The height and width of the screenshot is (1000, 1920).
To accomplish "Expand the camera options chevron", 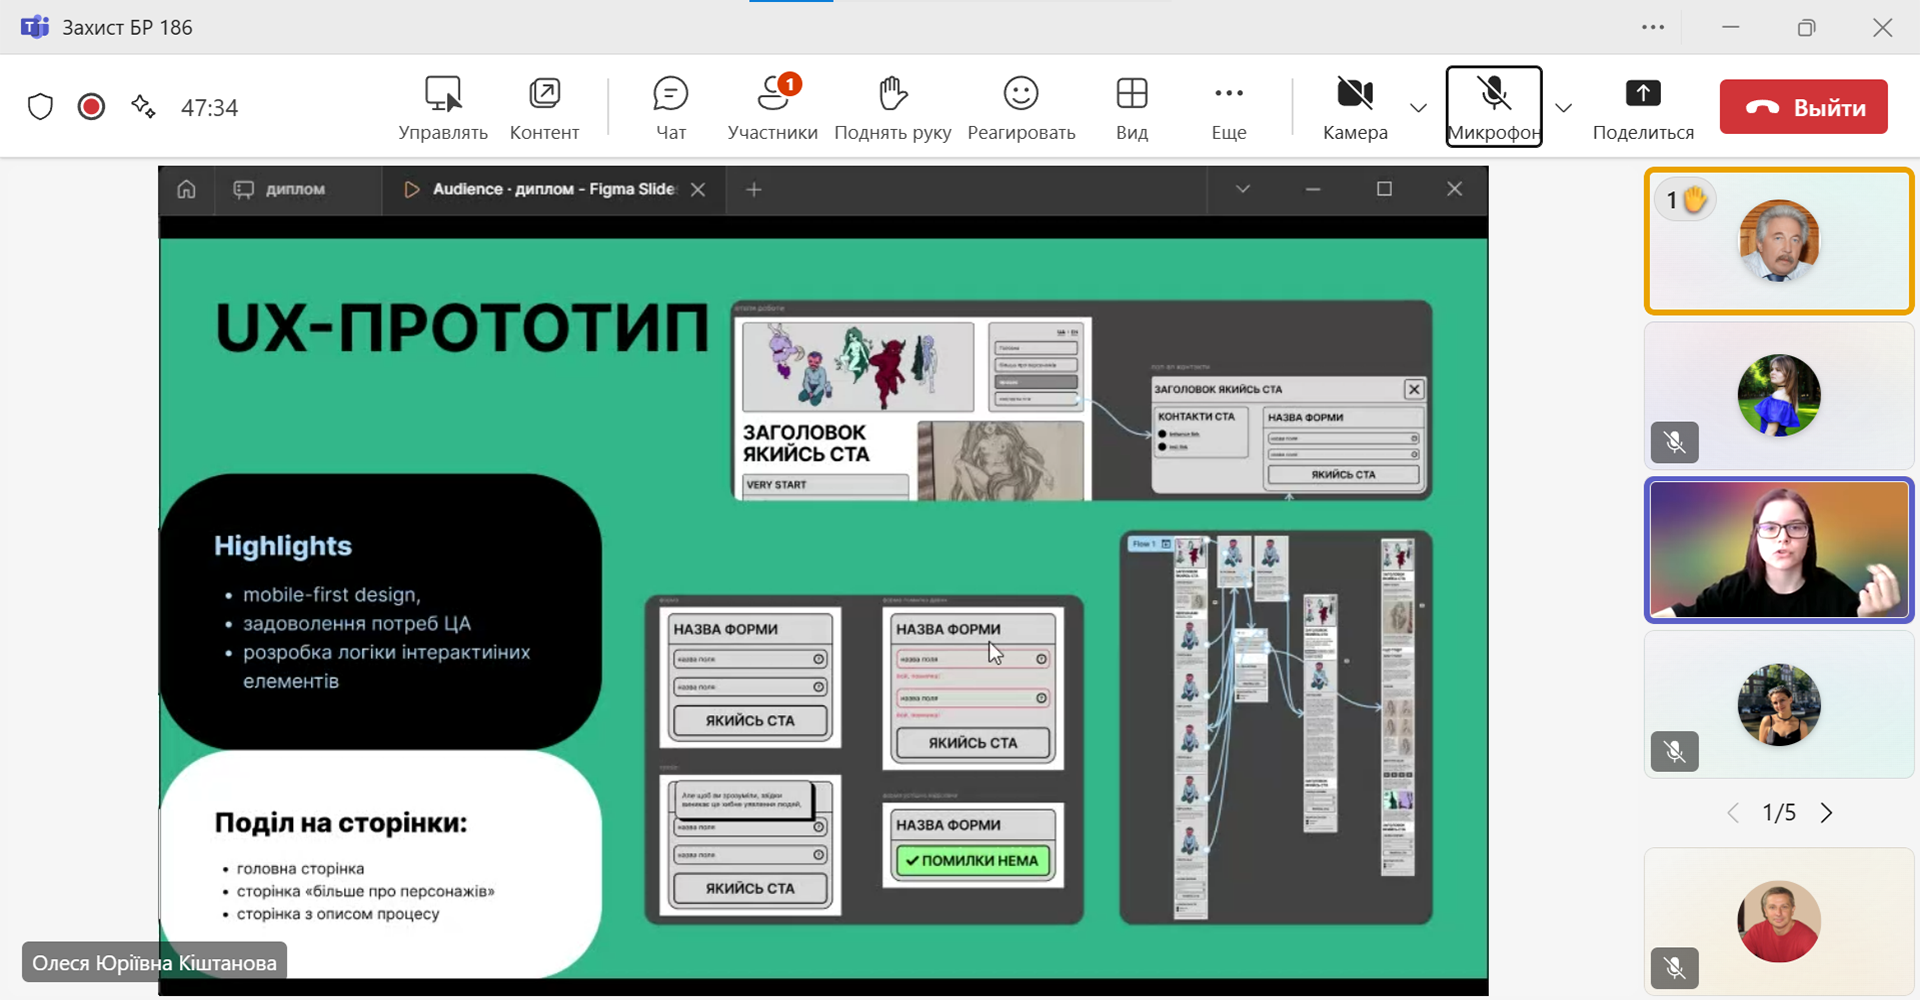I will [1418, 108].
